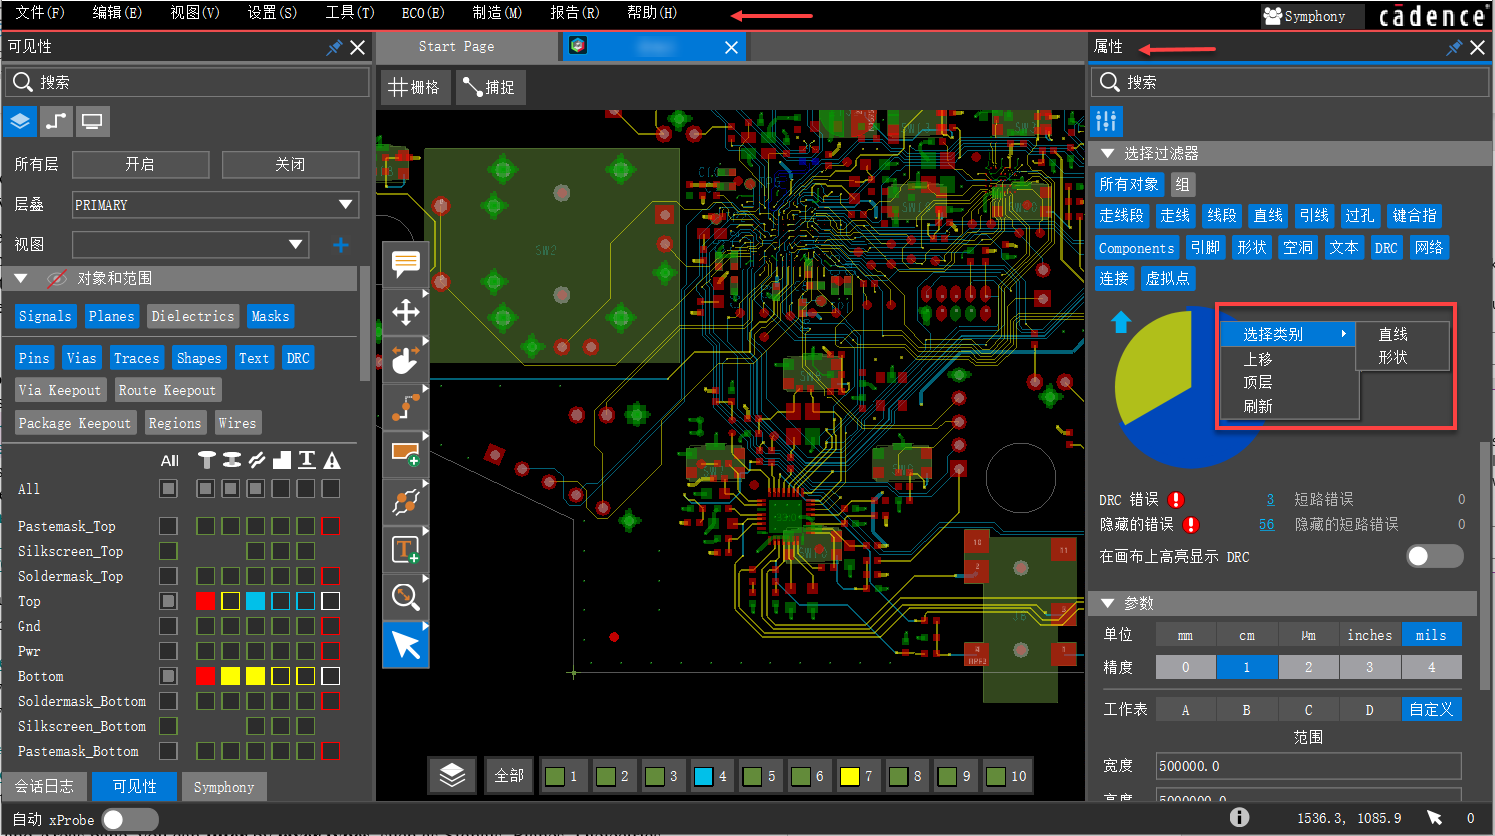Expand the 选择类别 submenu
The image size is (1495, 836).
coord(1288,334)
